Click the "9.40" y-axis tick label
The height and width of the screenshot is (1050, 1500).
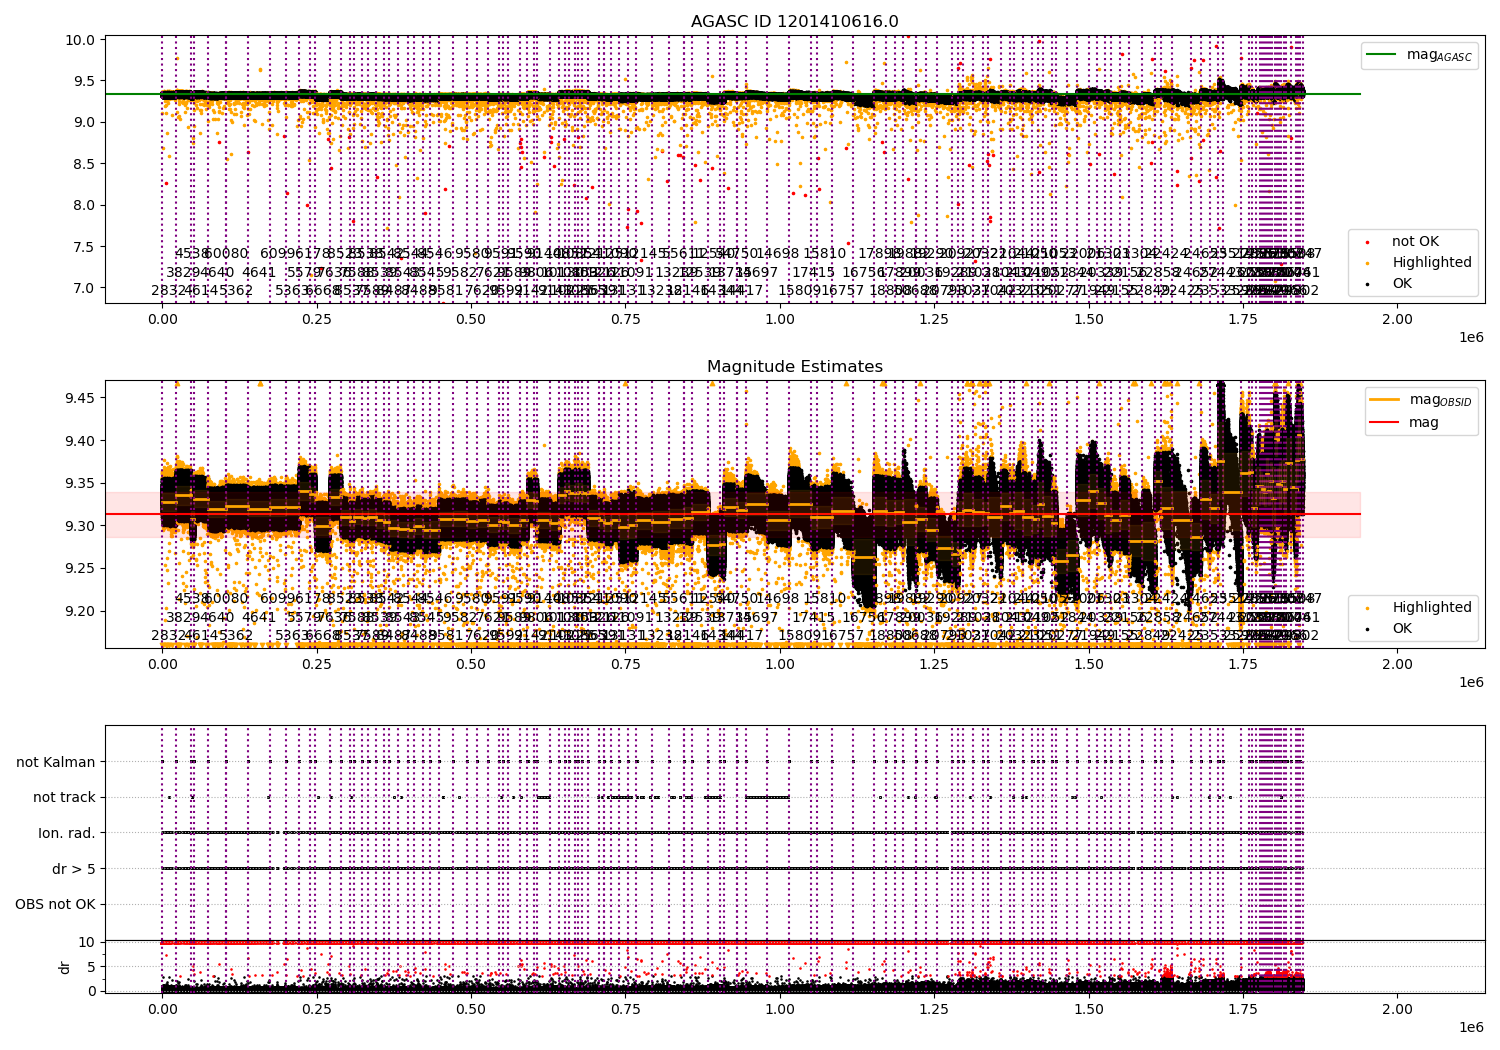click(82, 441)
